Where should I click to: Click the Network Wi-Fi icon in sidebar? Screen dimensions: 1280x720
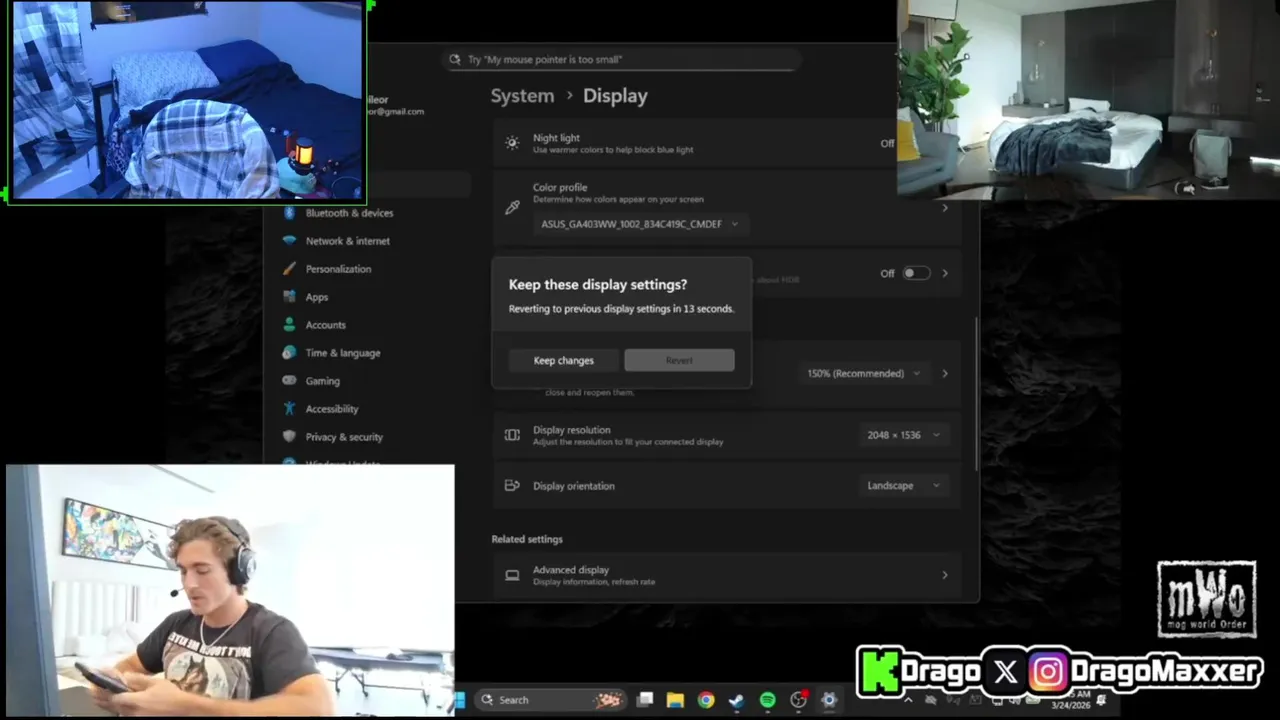point(289,241)
